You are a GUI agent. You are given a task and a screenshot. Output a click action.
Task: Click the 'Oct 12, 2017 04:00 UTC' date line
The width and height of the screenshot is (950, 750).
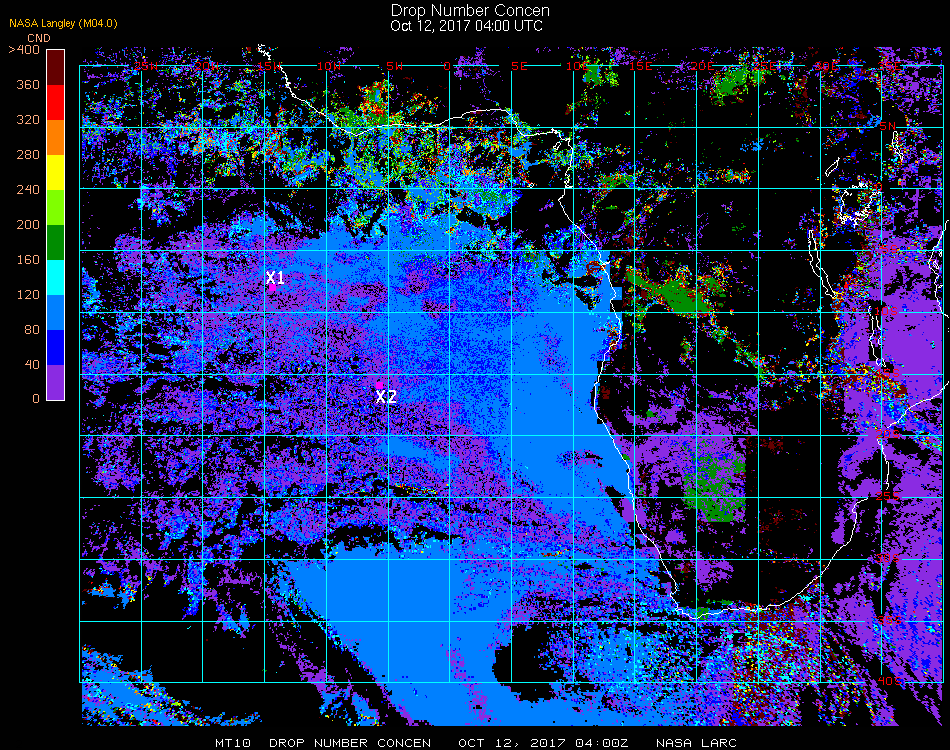[x=467, y=26]
